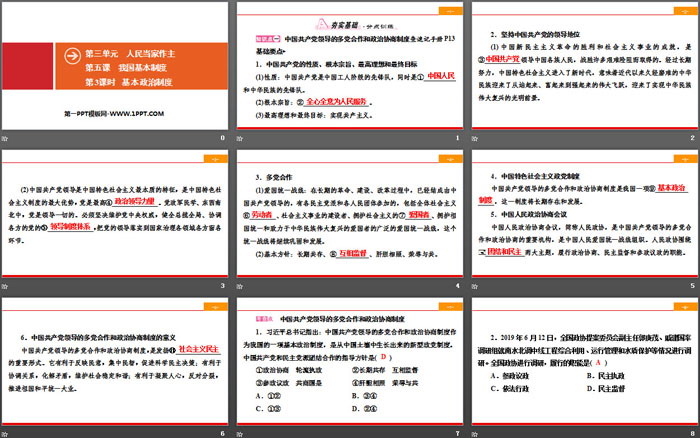
Task: Select slide 6 thumbnail with 社会主义民主 answer
Action: [x=115, y=362]
